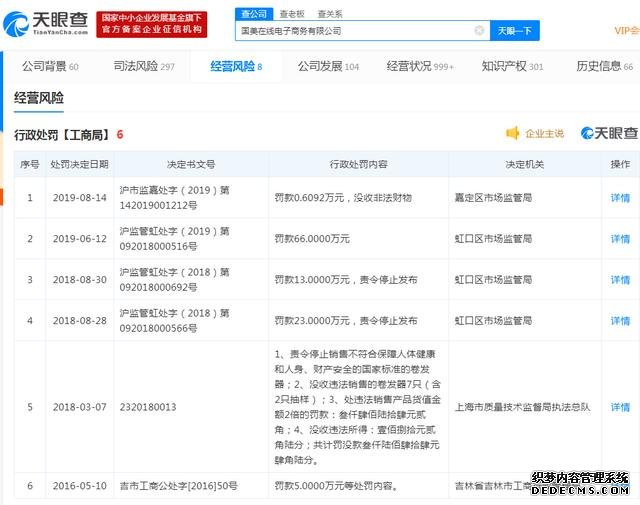Select the 查关系 search tab
Image resolution: width=640 pixels, height=505 pixels.
tap(330, 14)
